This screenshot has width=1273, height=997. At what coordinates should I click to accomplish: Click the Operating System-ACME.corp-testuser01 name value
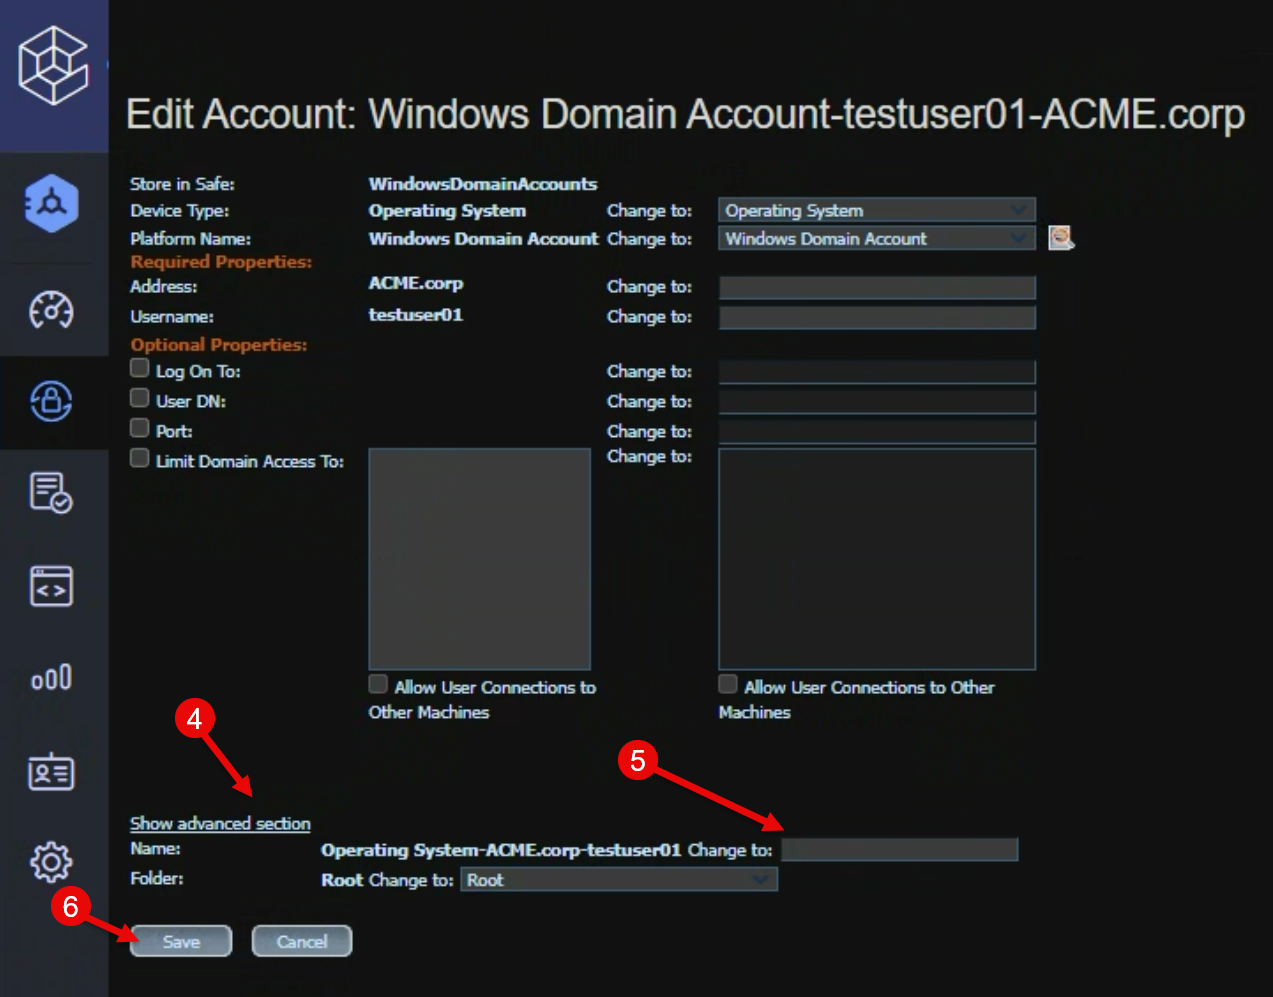[x=501, y=850]
